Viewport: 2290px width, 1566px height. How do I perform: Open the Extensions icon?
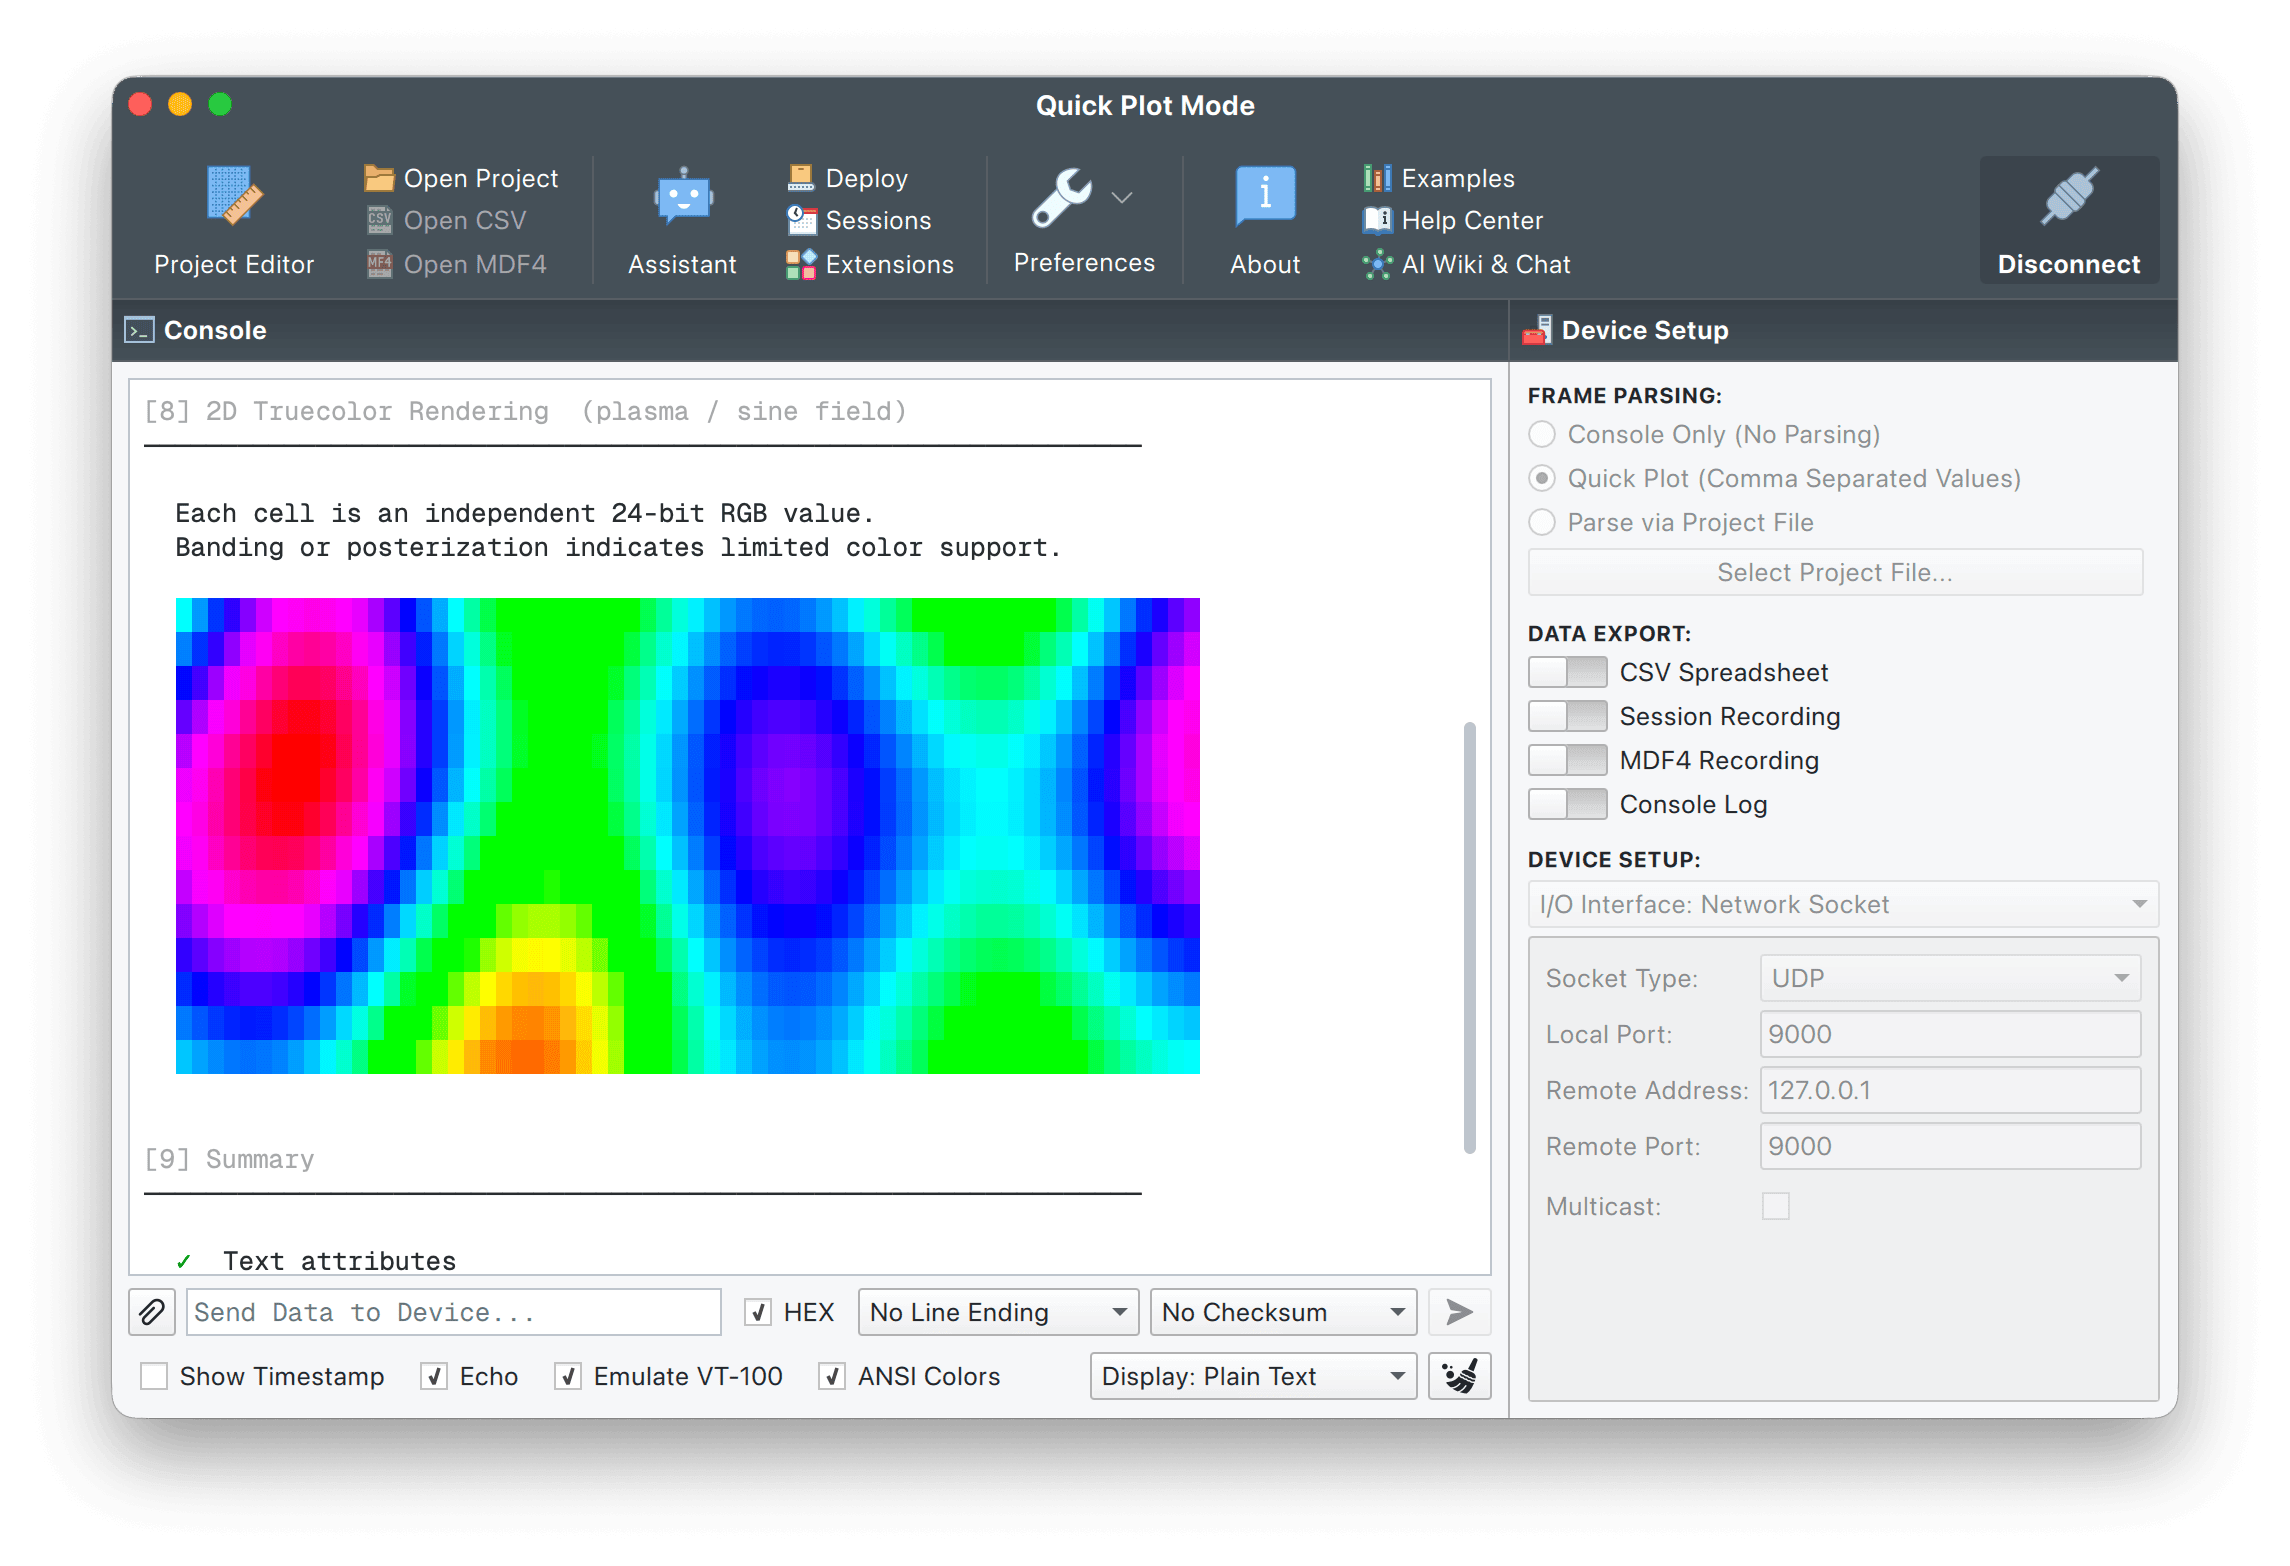coord(801,264)
